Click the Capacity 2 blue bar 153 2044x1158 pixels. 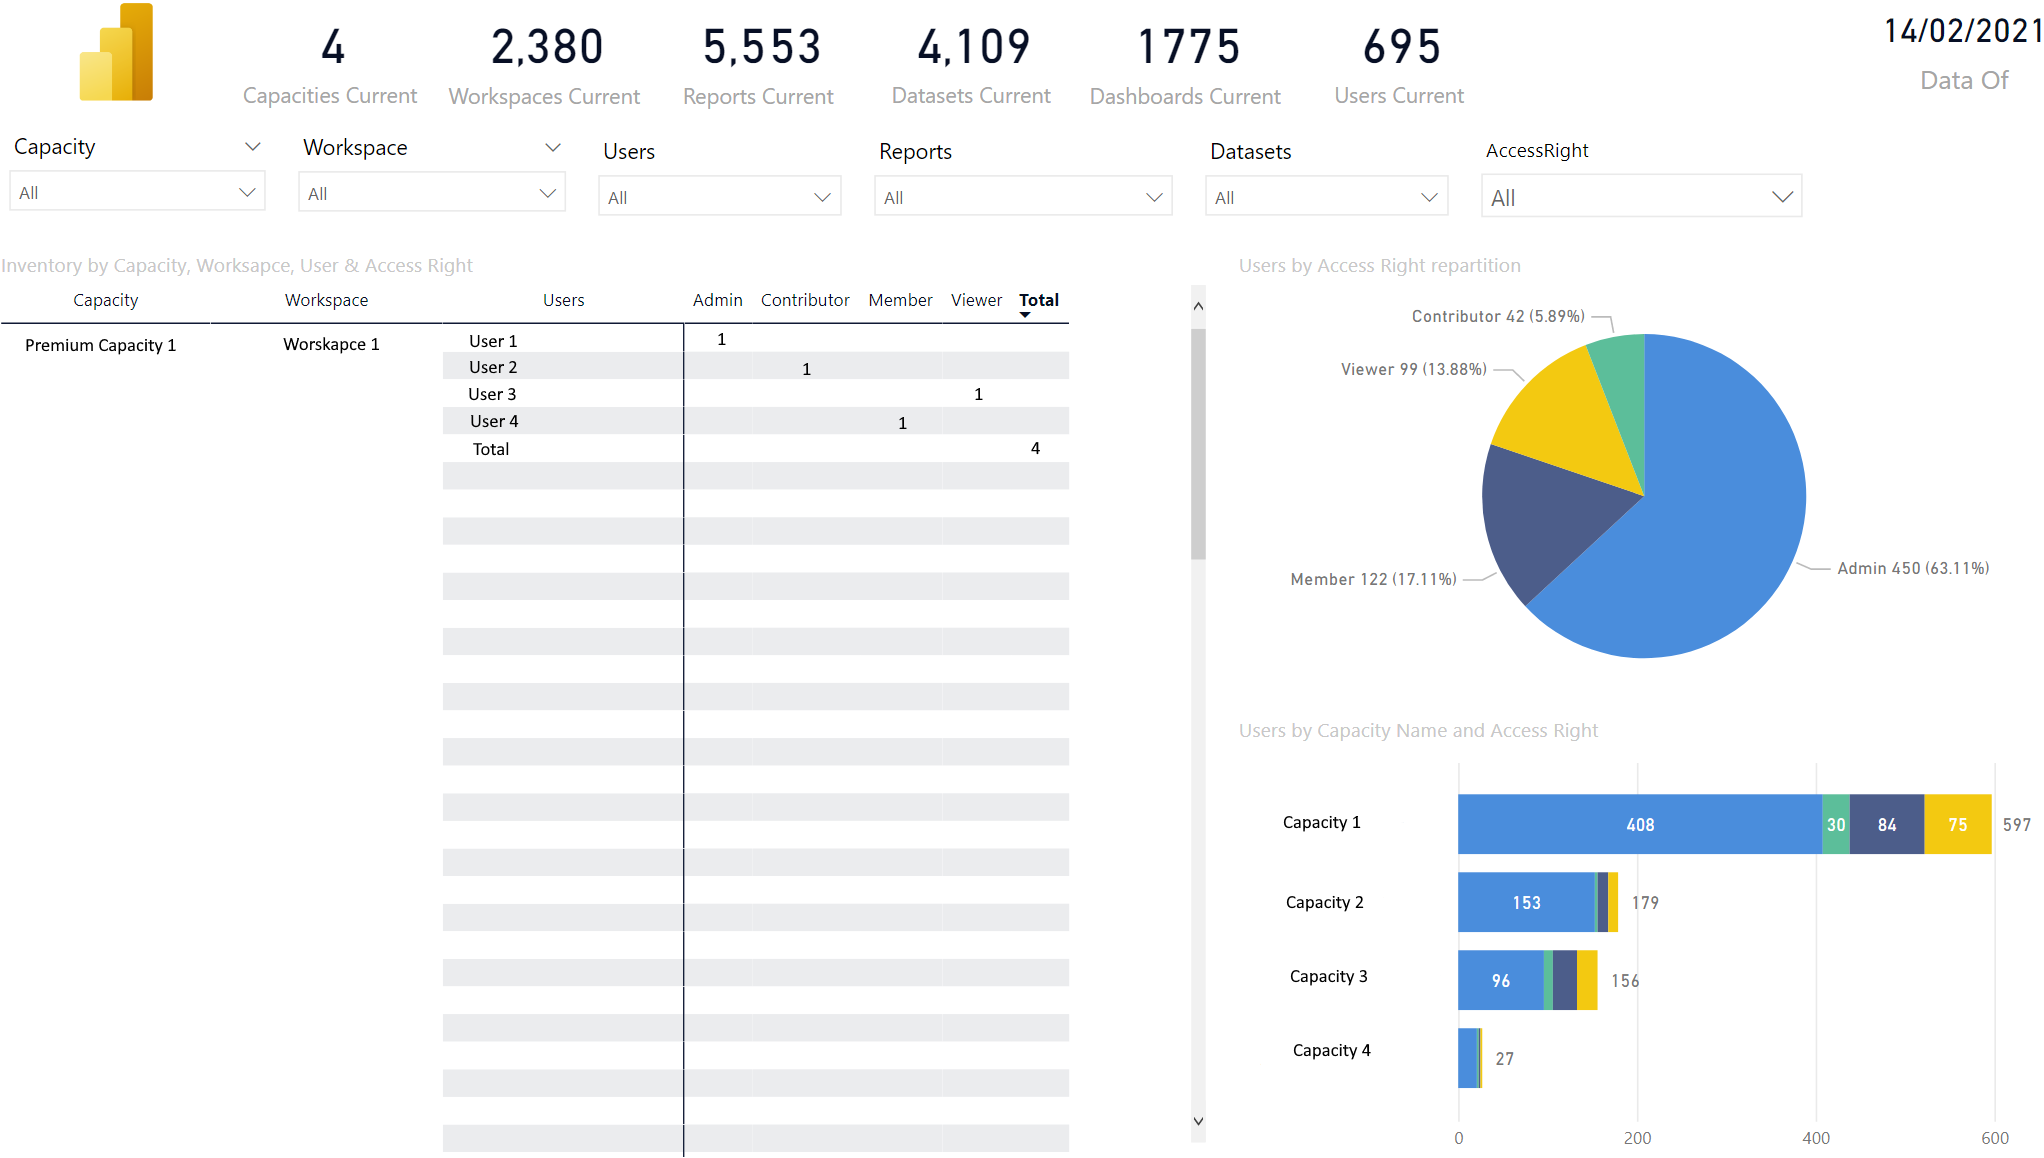[x=1527, y=902]
